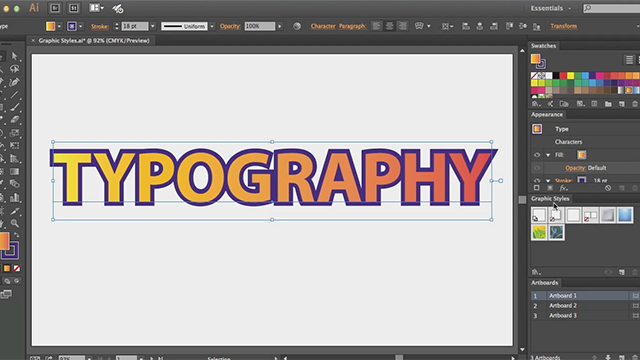Align text left in control bar
640x360 pixels.
coord(376,26)
